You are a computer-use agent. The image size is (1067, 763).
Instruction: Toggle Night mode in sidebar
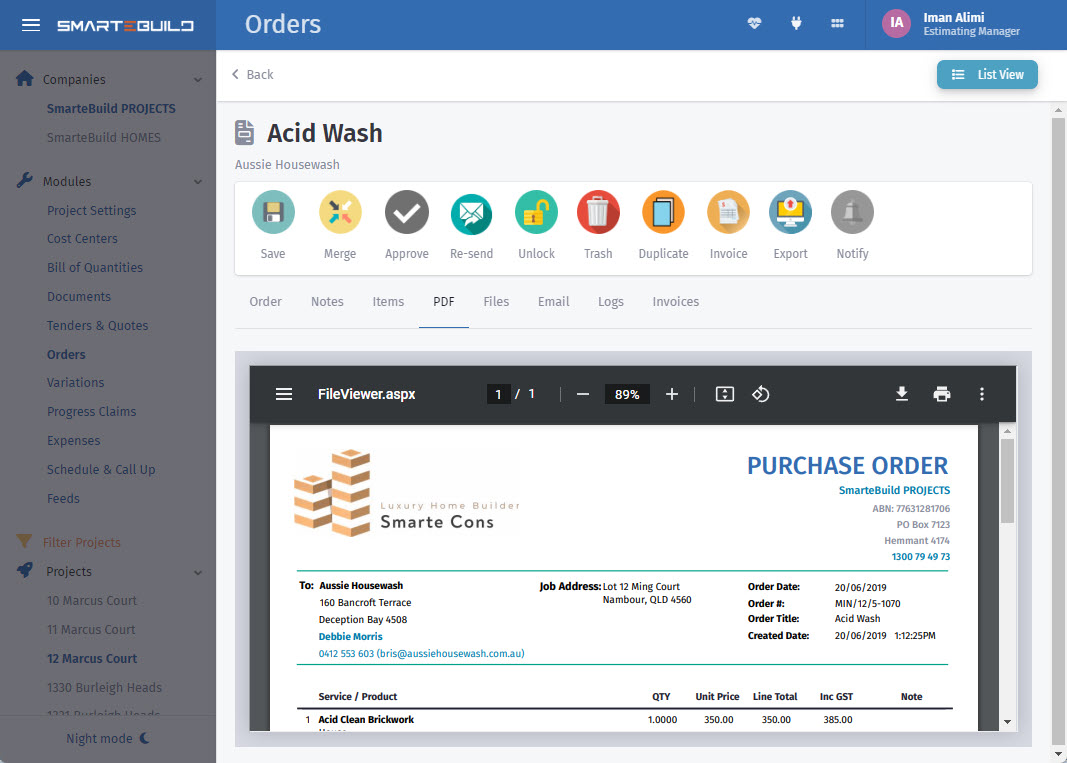107,738
